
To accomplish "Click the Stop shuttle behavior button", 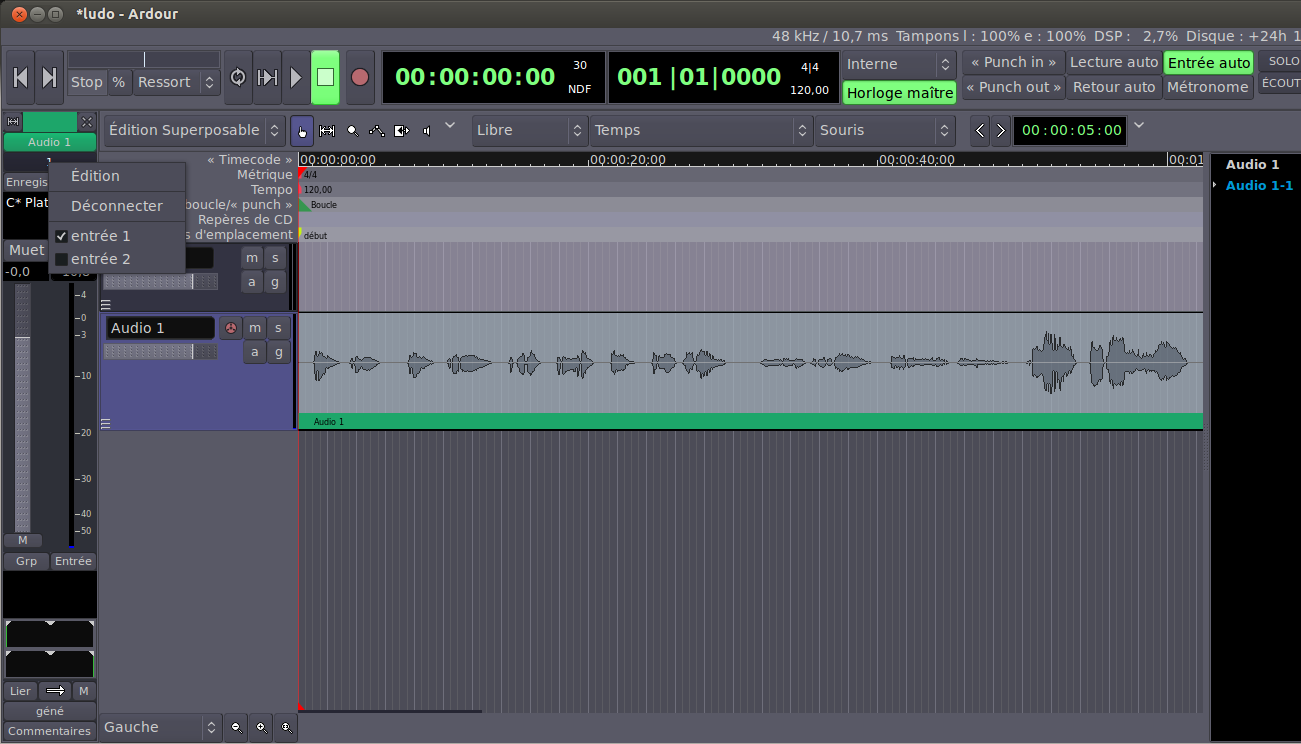I will [x=87, y=82].
